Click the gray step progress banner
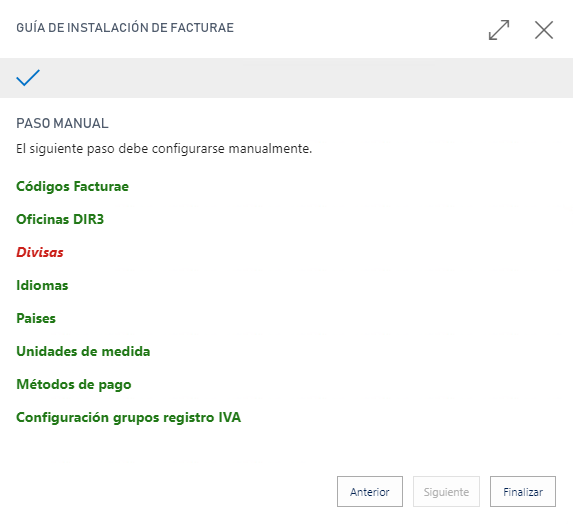The height and width of the screenshot is (524, 573). point(286,78)
